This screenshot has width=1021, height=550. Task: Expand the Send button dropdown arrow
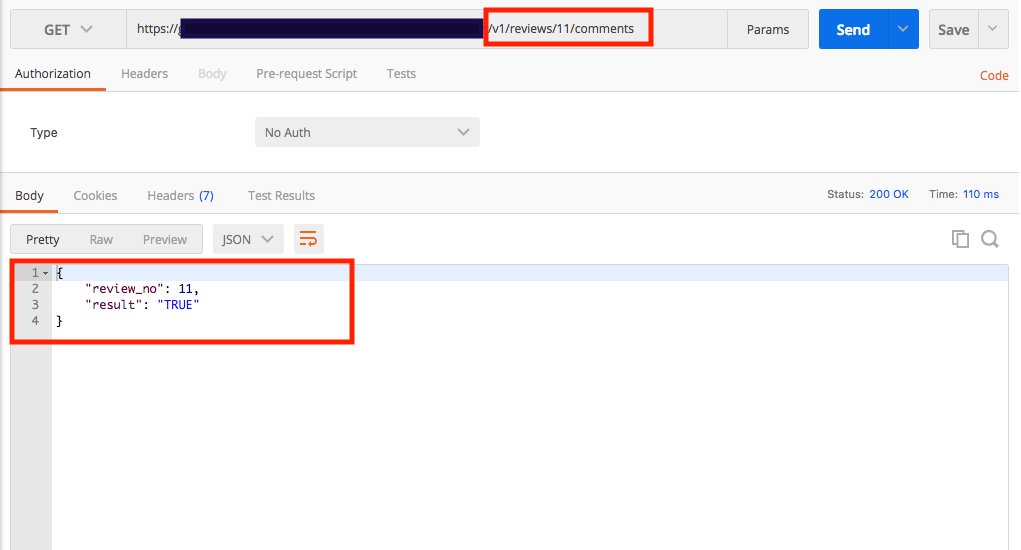903,30
